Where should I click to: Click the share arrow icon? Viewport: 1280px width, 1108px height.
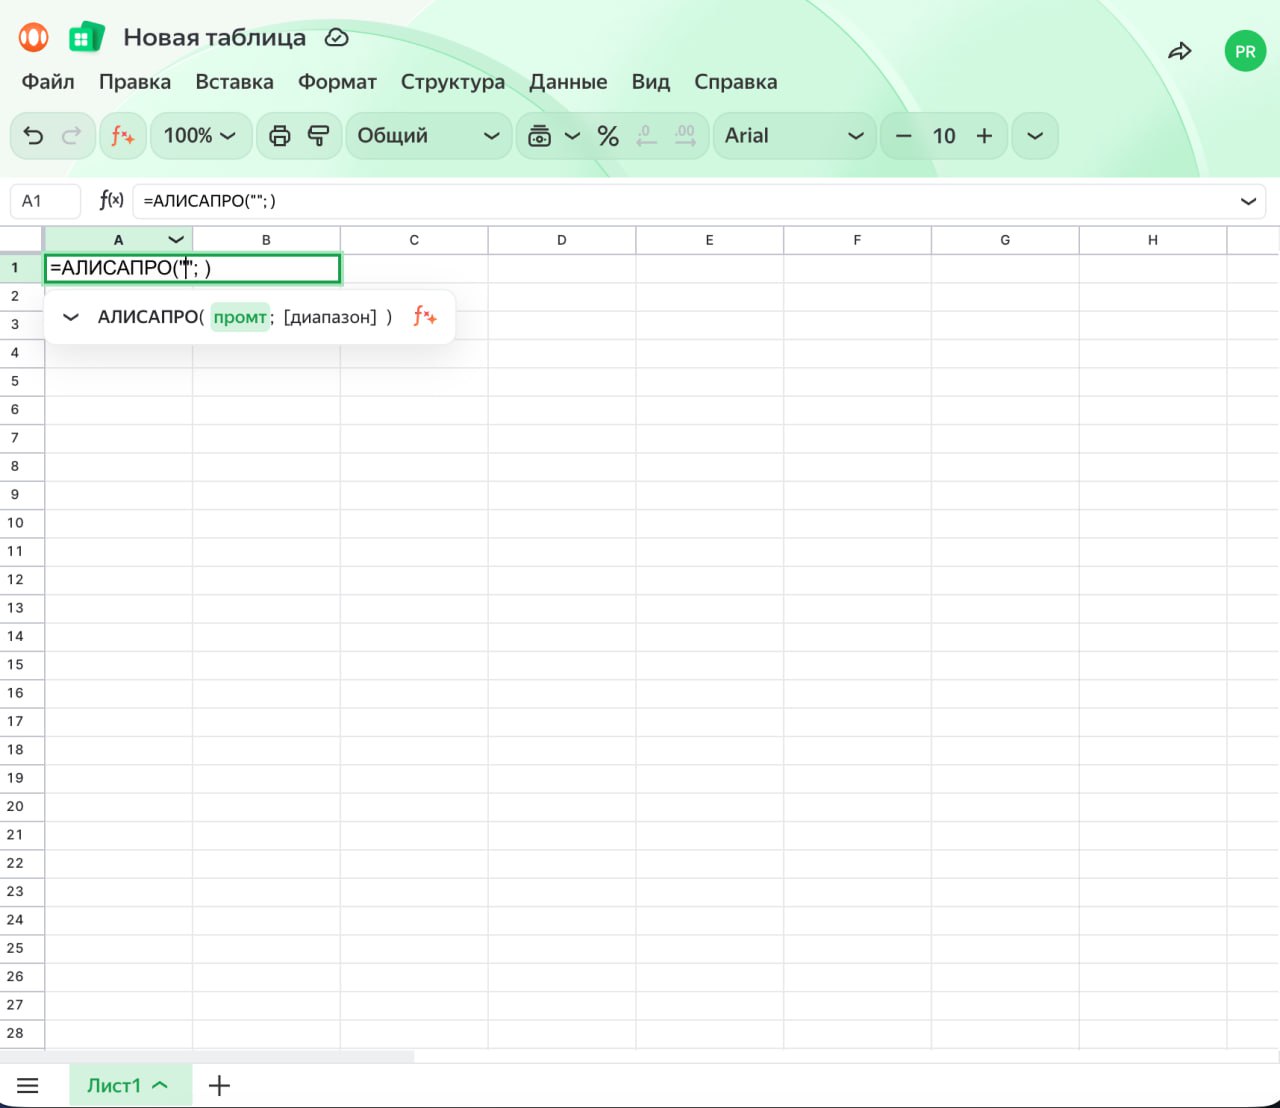coord(1180,51)
